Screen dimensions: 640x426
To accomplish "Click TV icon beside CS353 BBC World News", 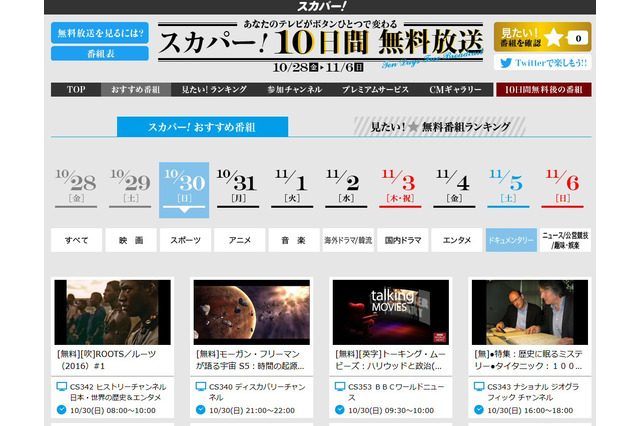I will 339,386.
